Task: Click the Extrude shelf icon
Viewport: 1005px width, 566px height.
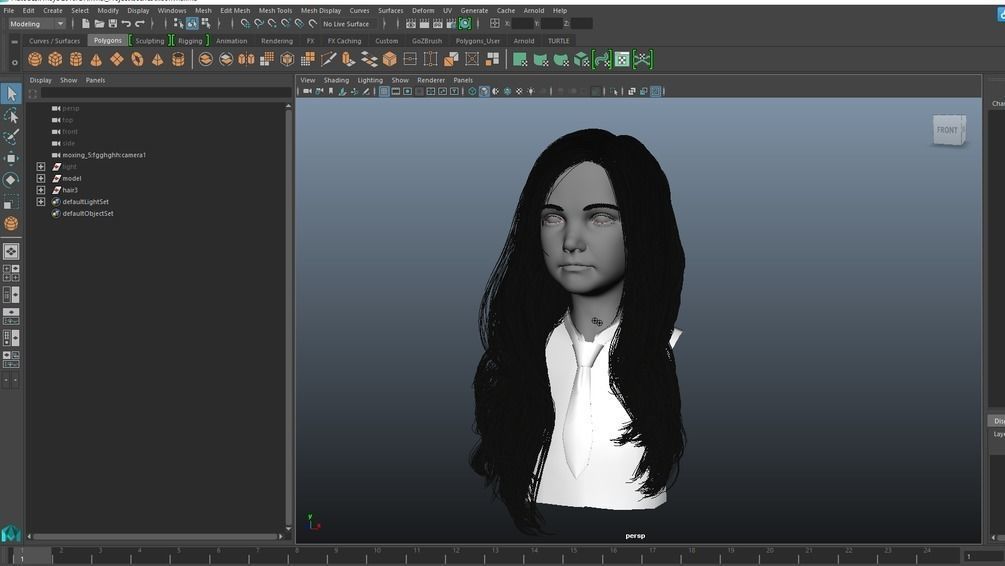Action: tap(349, 60)
